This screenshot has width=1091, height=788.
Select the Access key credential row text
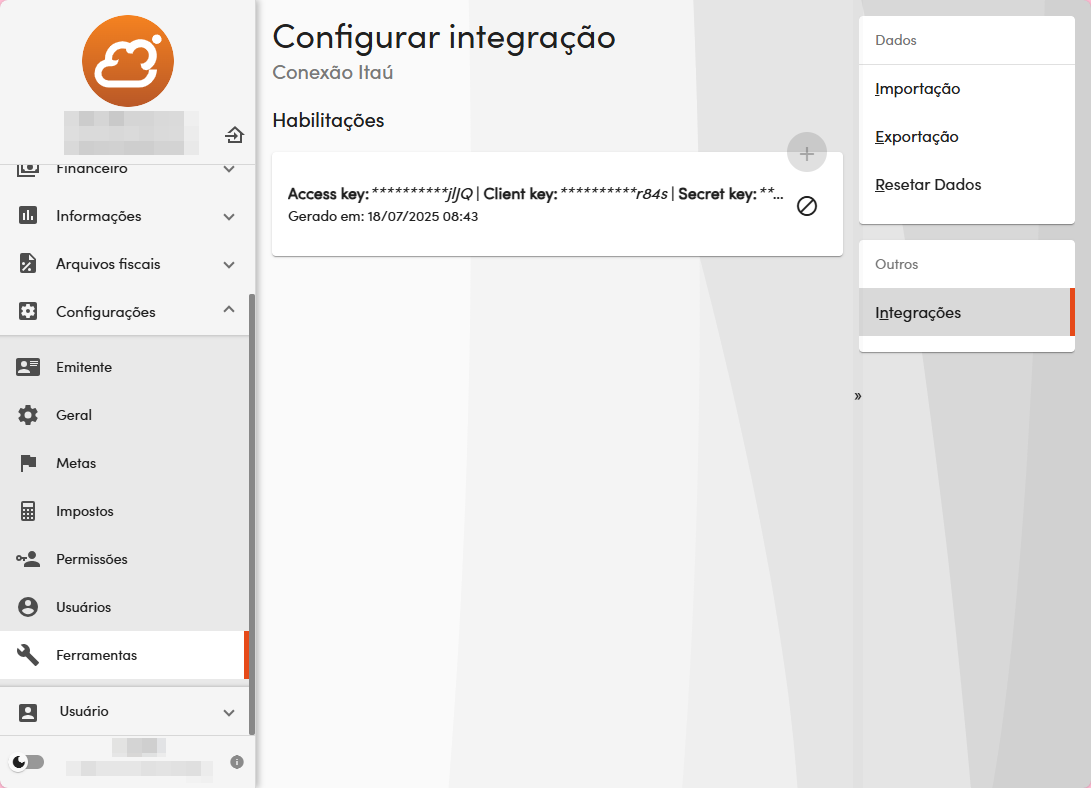pyautogui.click(x=536, y=194)
